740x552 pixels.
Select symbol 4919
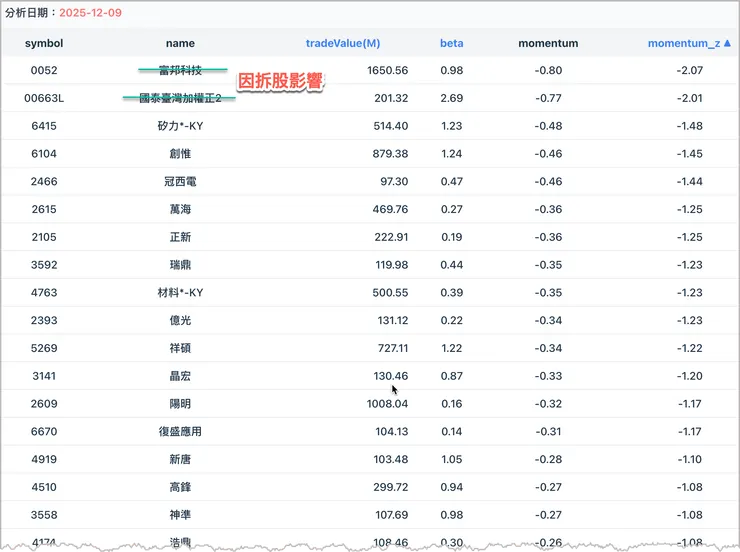(x=44, y=460)
